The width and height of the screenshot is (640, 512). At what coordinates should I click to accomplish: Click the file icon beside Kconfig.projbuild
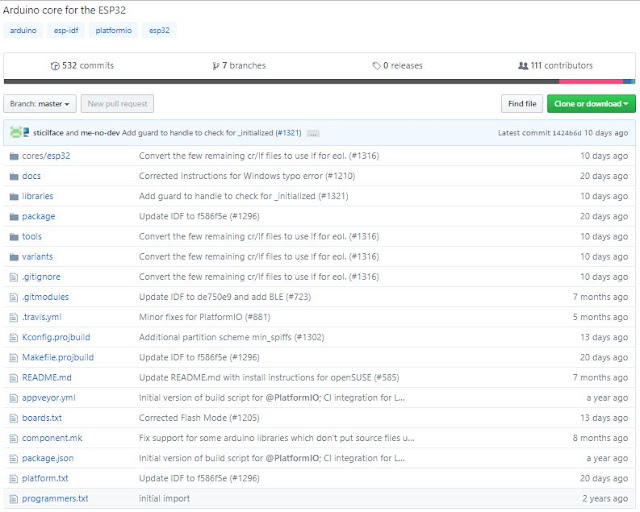(14, 338)
